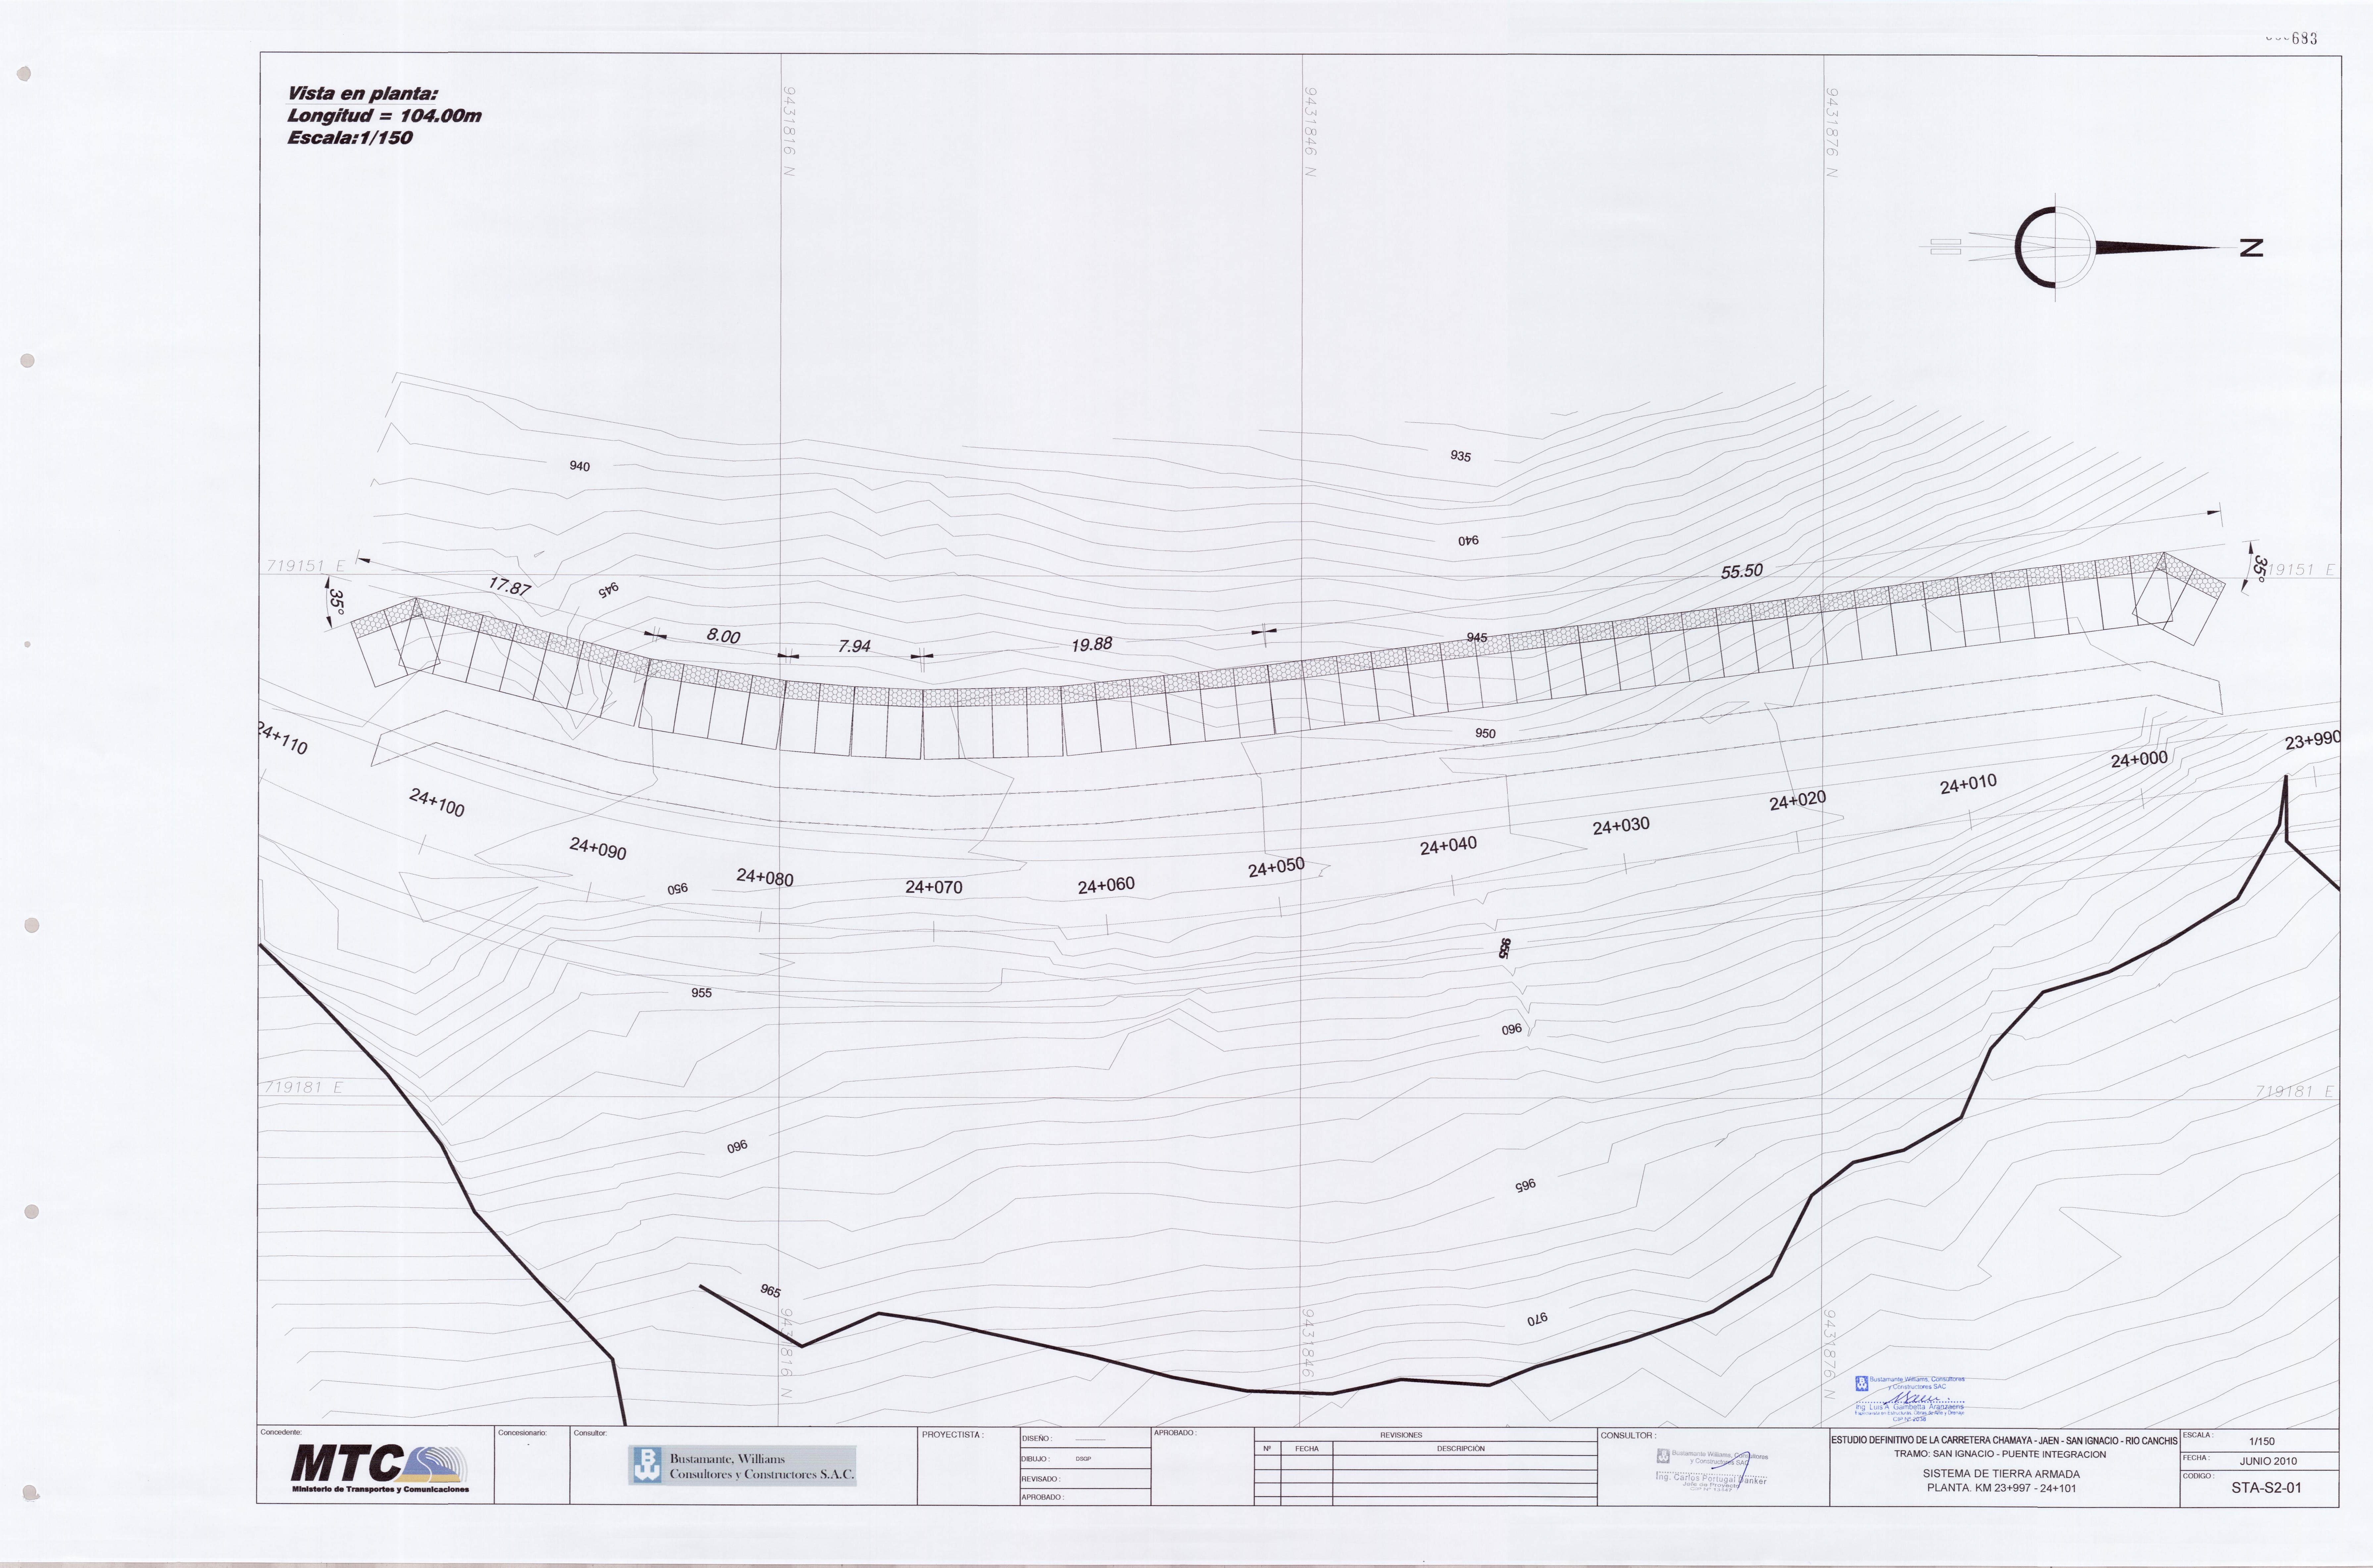Click station label 24+100
This screenshot has height=1568, width=2373.
[x=437, y=803]
